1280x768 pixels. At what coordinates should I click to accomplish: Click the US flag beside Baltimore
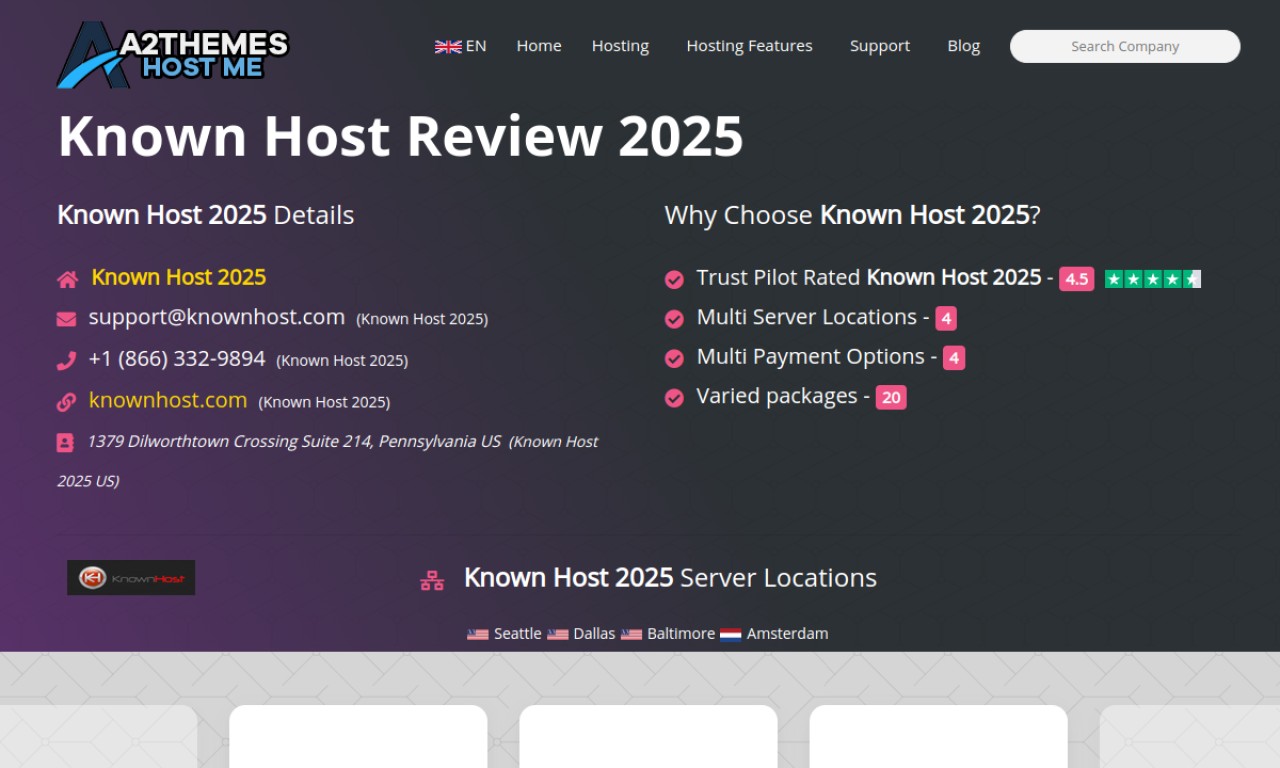point(631,634)
